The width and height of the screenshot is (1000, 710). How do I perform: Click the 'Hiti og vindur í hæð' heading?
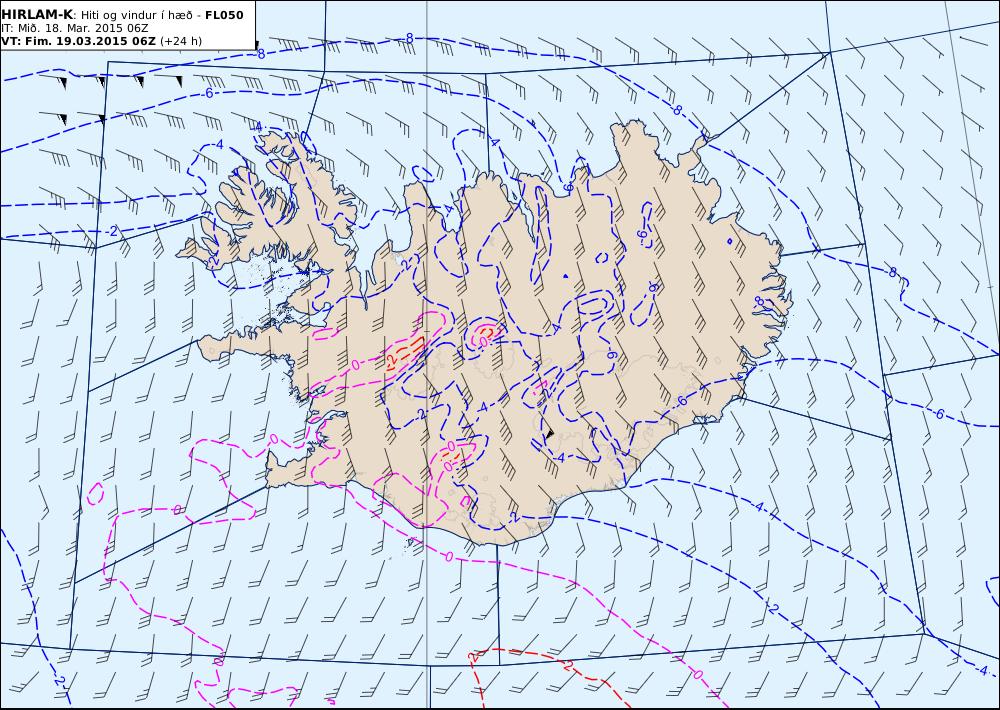pyautogui.click(x=136, y=15)
